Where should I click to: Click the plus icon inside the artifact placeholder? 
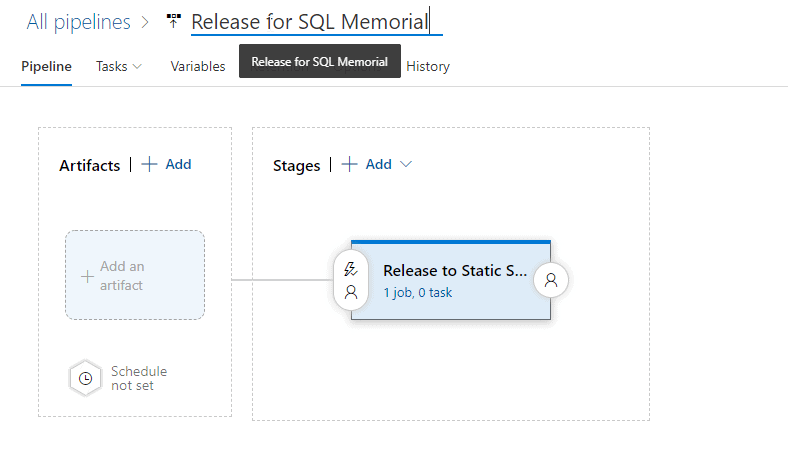click(x=87, y=275)
